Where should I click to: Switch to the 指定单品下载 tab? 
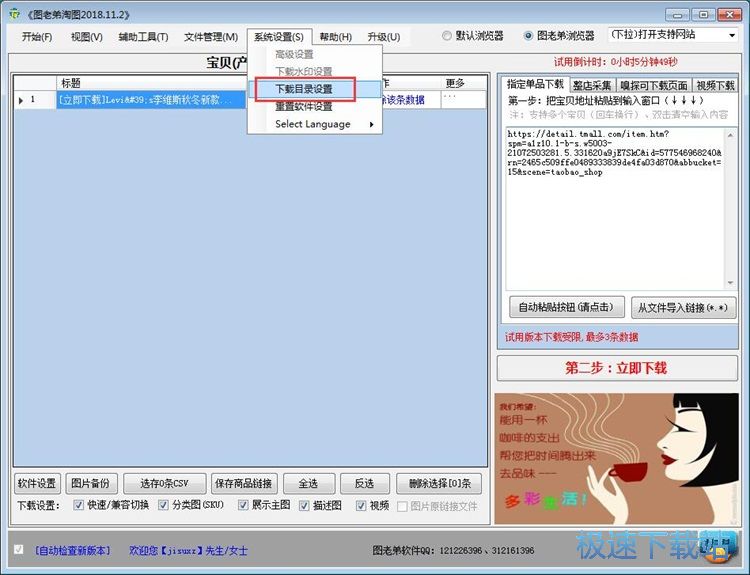[x=535, y=84]
